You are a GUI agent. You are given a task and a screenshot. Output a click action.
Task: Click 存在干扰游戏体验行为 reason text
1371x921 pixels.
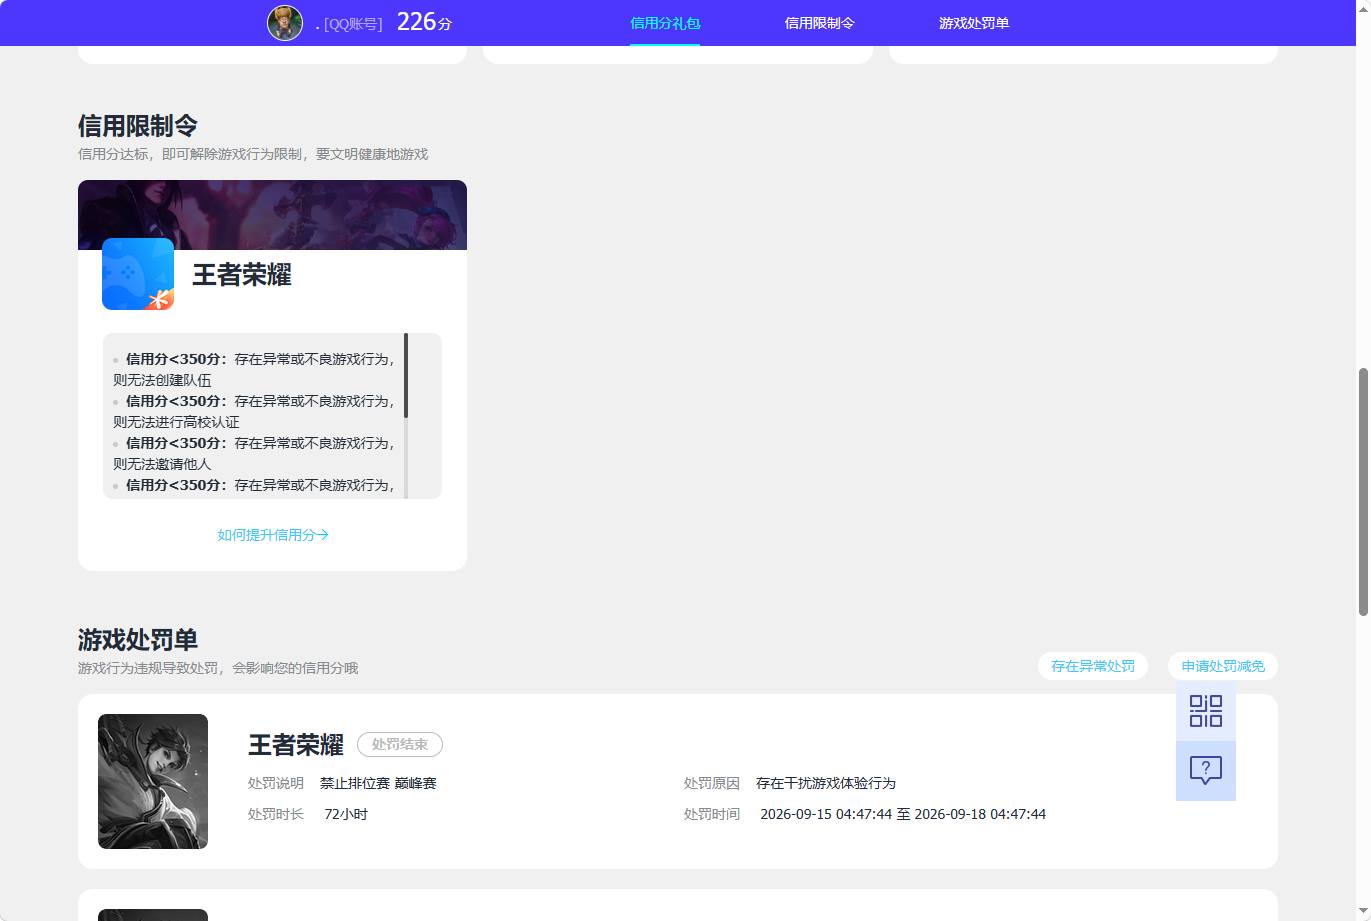tap(826, 783)
